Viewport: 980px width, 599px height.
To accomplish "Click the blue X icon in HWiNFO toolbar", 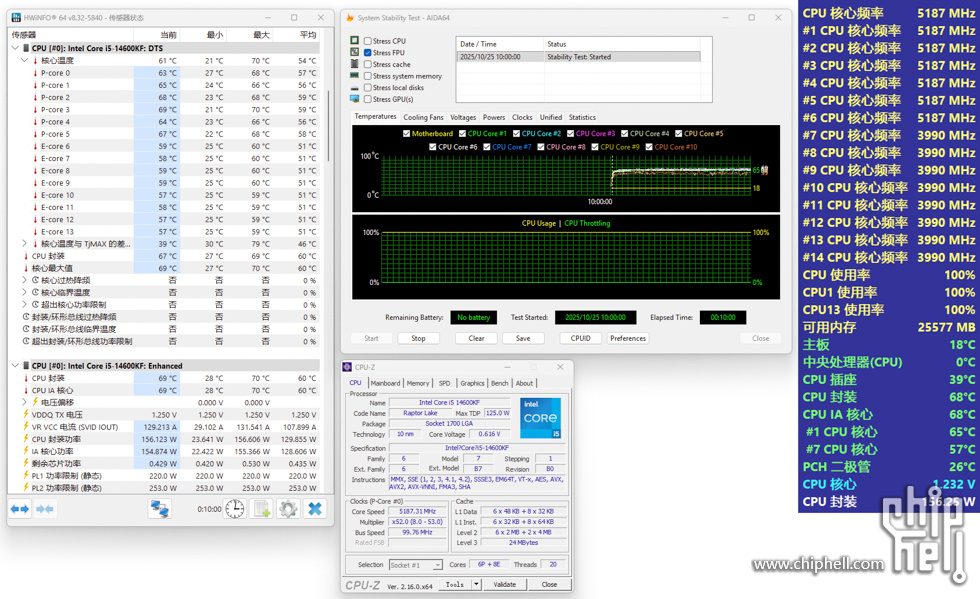I will pos(314,509).
